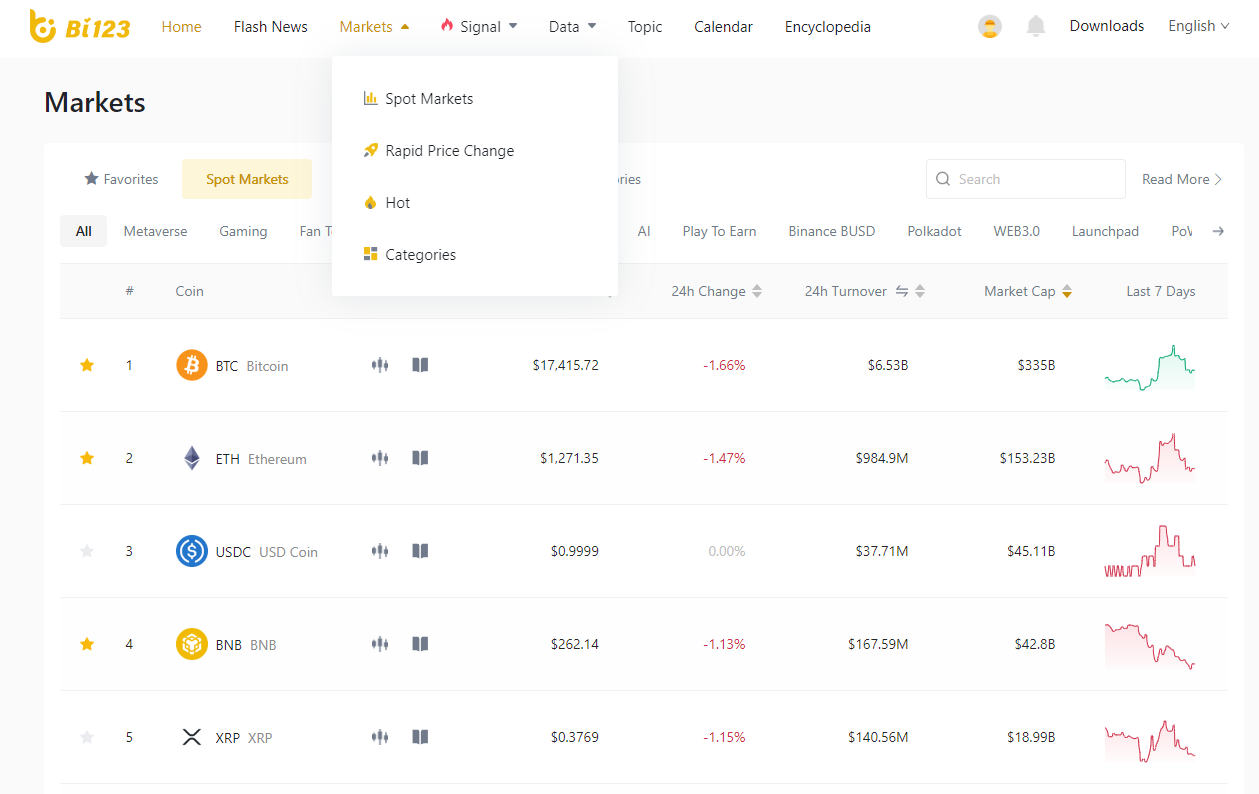Go to the Home page
This screenshot has width=1259, height=794.
[181, 27]
